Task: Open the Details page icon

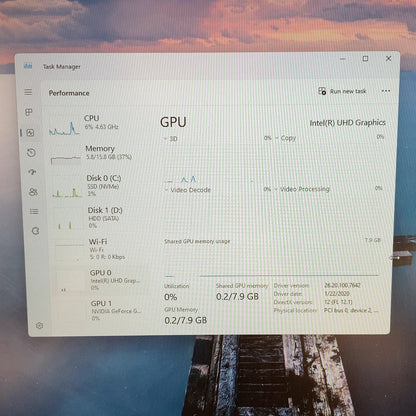Action: (x=34, y=211)
